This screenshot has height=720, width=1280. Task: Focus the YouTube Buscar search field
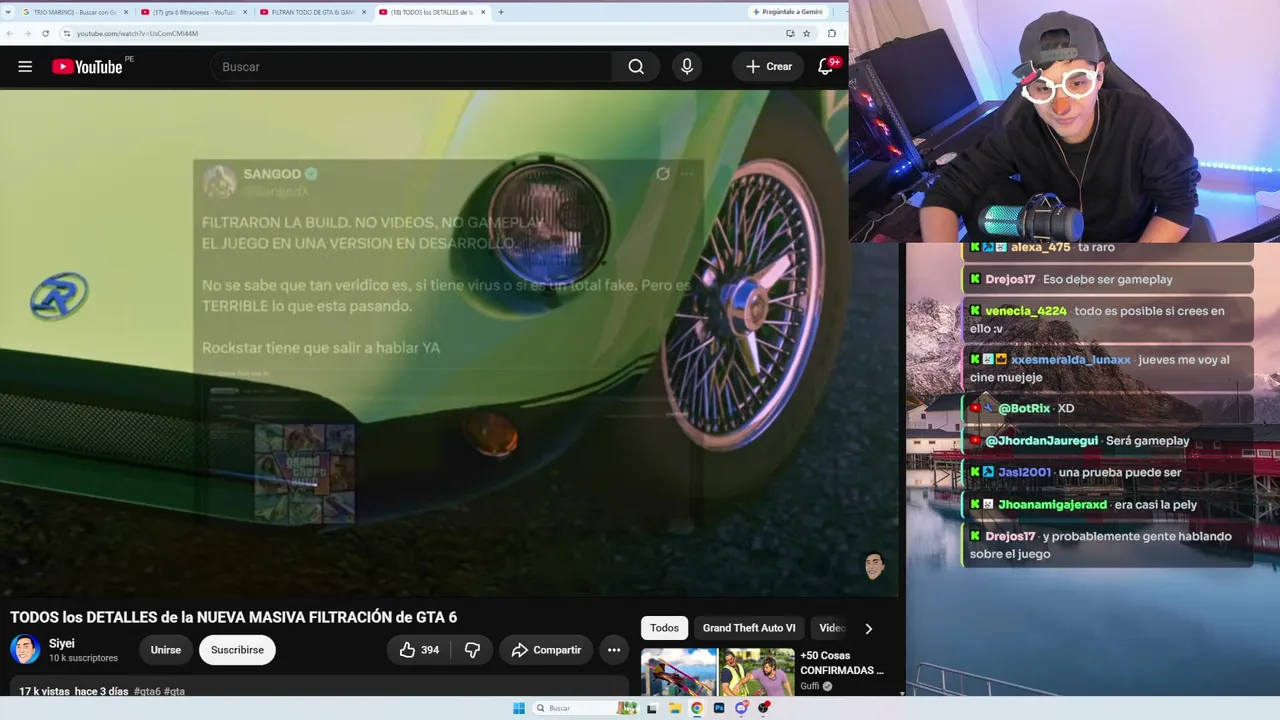coord(411,67)
